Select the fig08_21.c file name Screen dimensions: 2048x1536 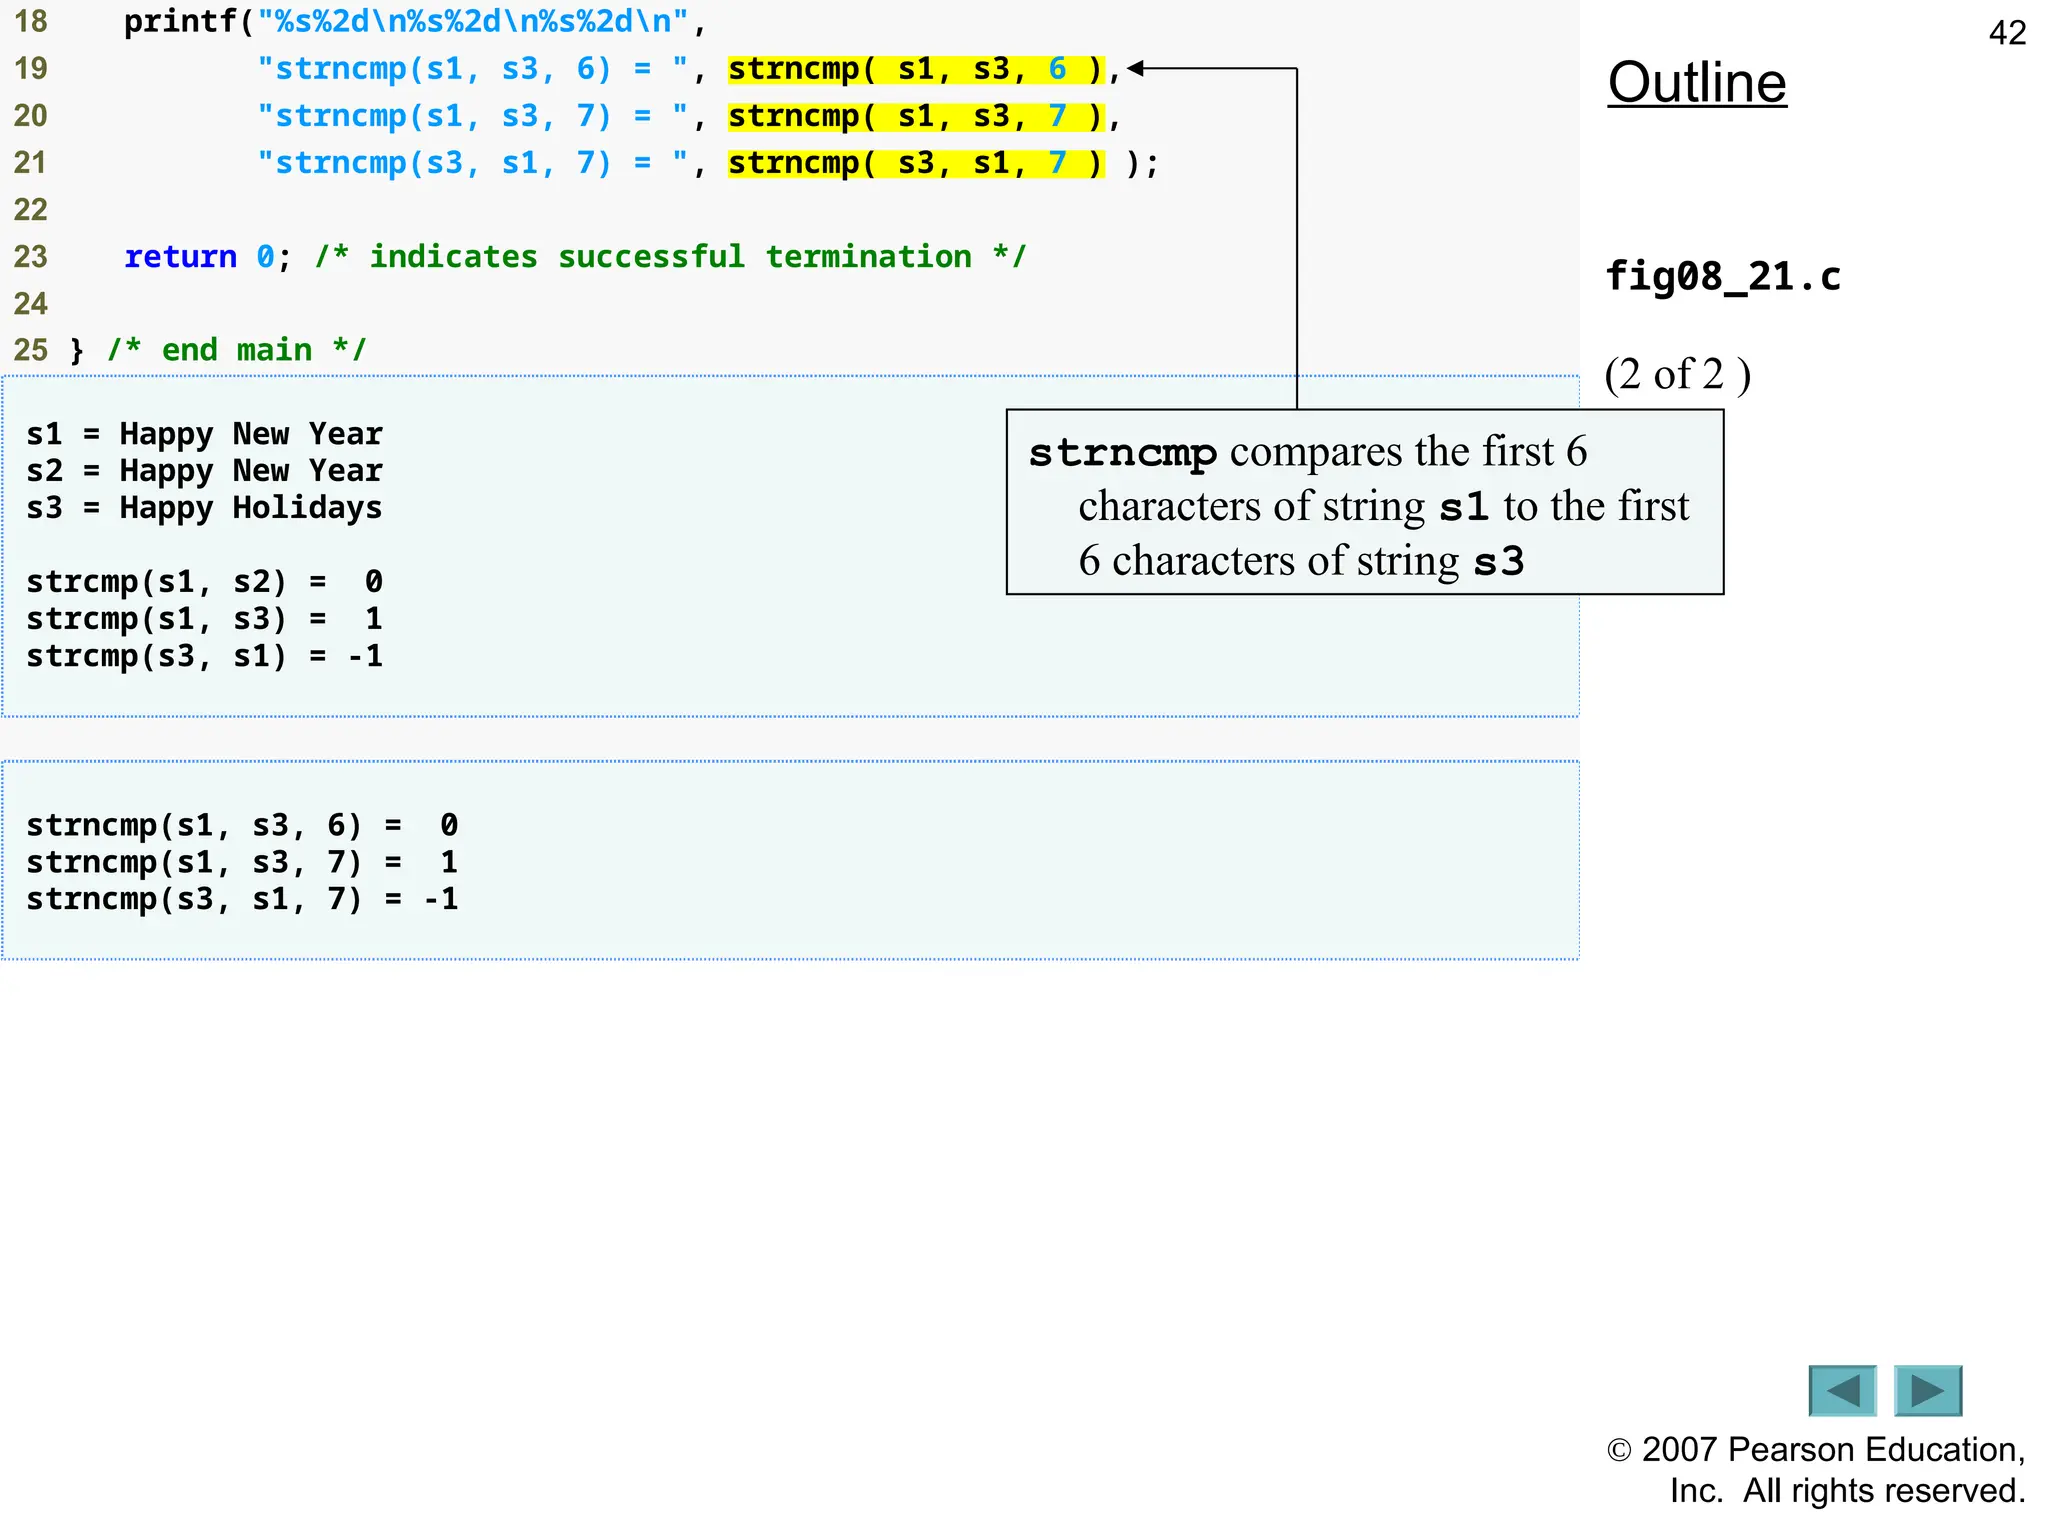[1723, 276]
